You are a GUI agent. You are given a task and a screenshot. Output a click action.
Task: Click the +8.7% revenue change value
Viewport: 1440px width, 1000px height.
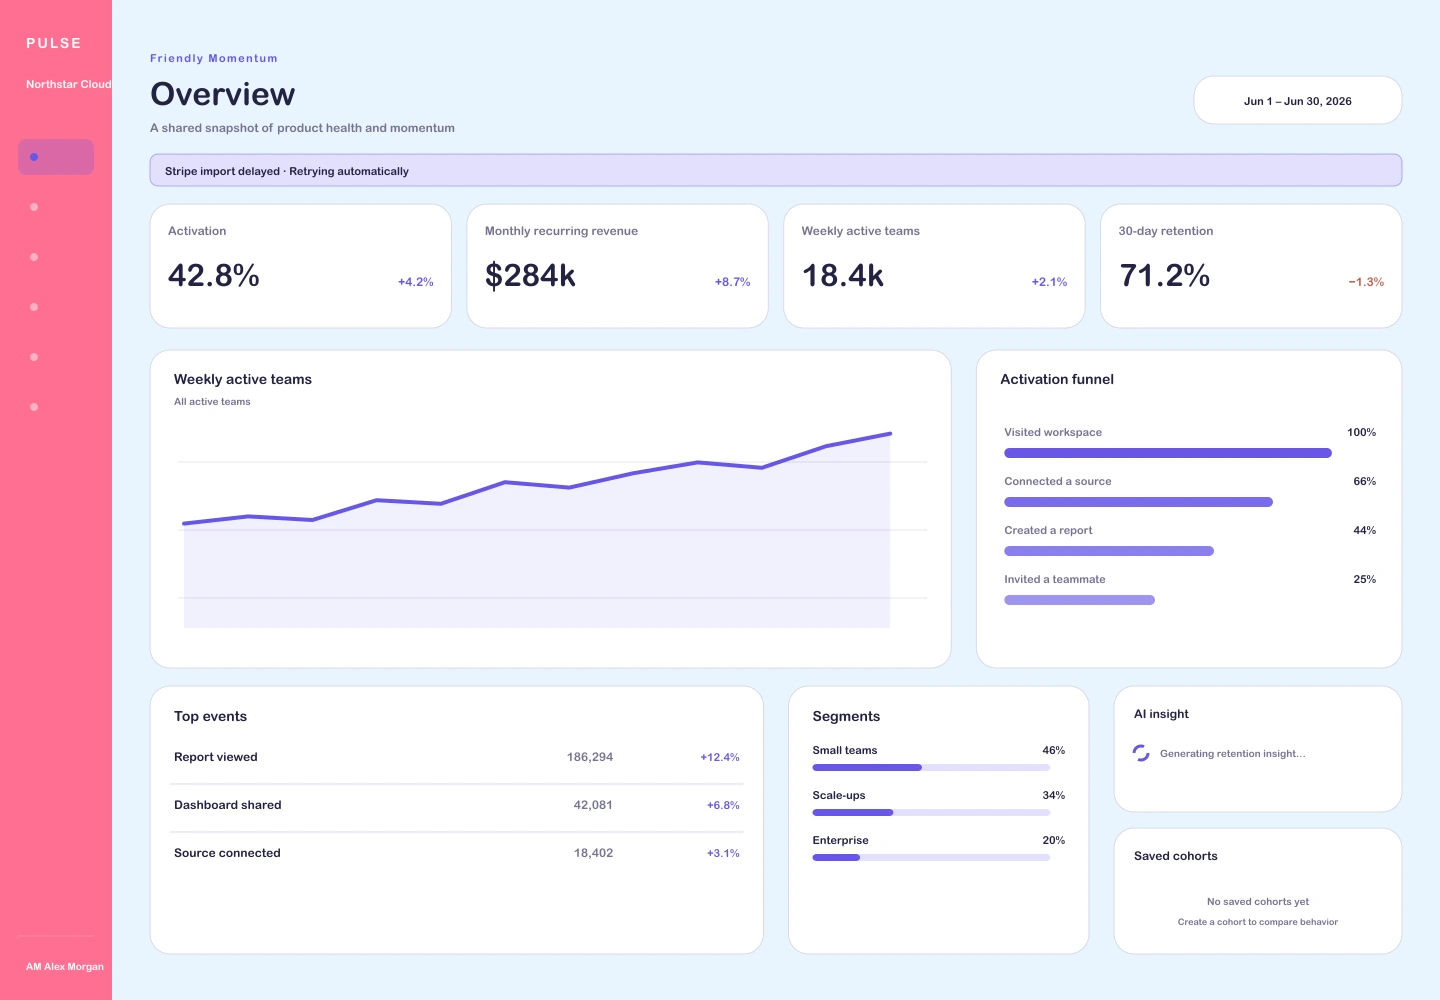click(x=733, y=282)
